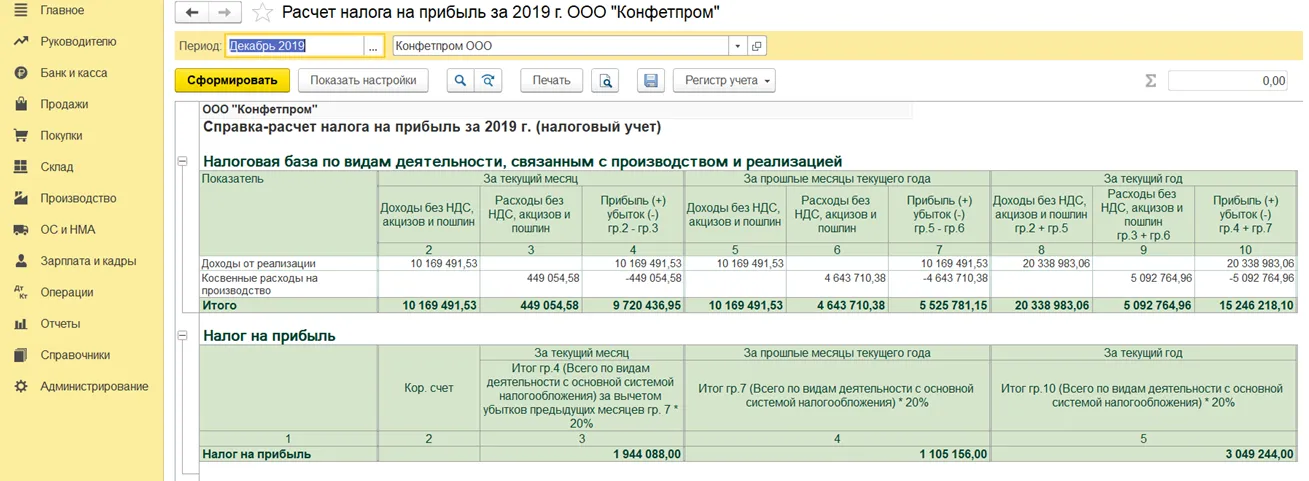1309x481 pixels.
Task: Select the Косвенные расходы на производство row label
Action: coord(288,284)
